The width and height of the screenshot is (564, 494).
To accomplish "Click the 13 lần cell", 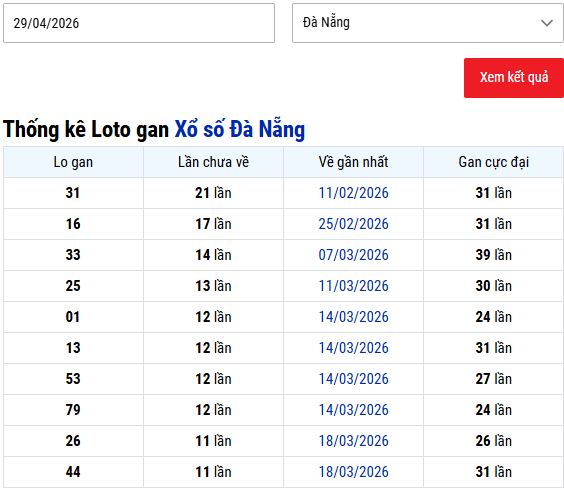I will pyautogui.click(x=213, y=286).
